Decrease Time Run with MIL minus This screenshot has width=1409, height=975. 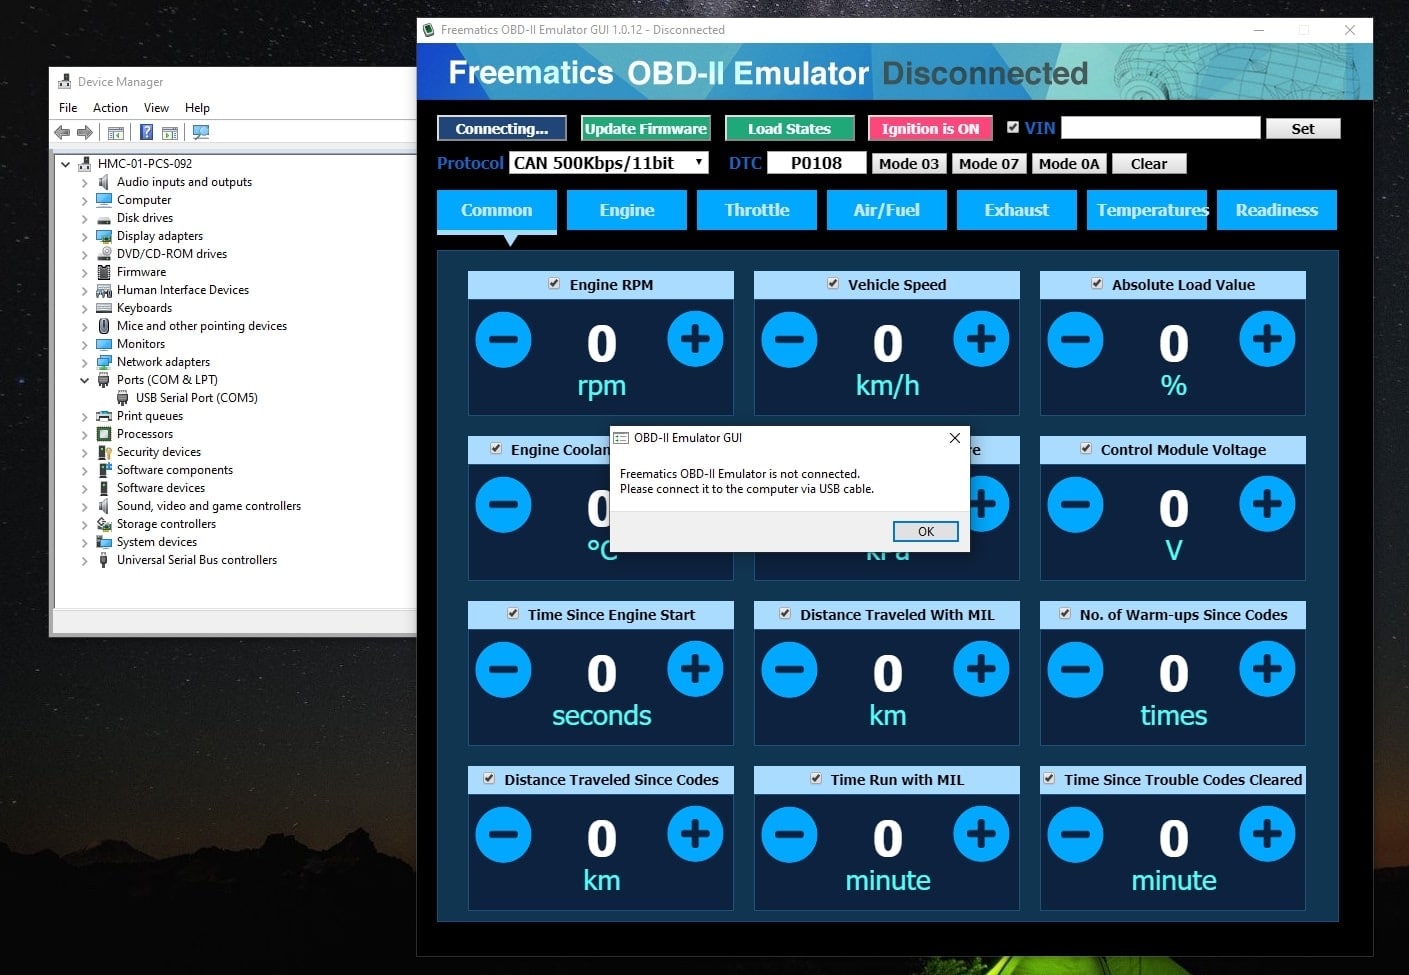click(x=789, y=834)
